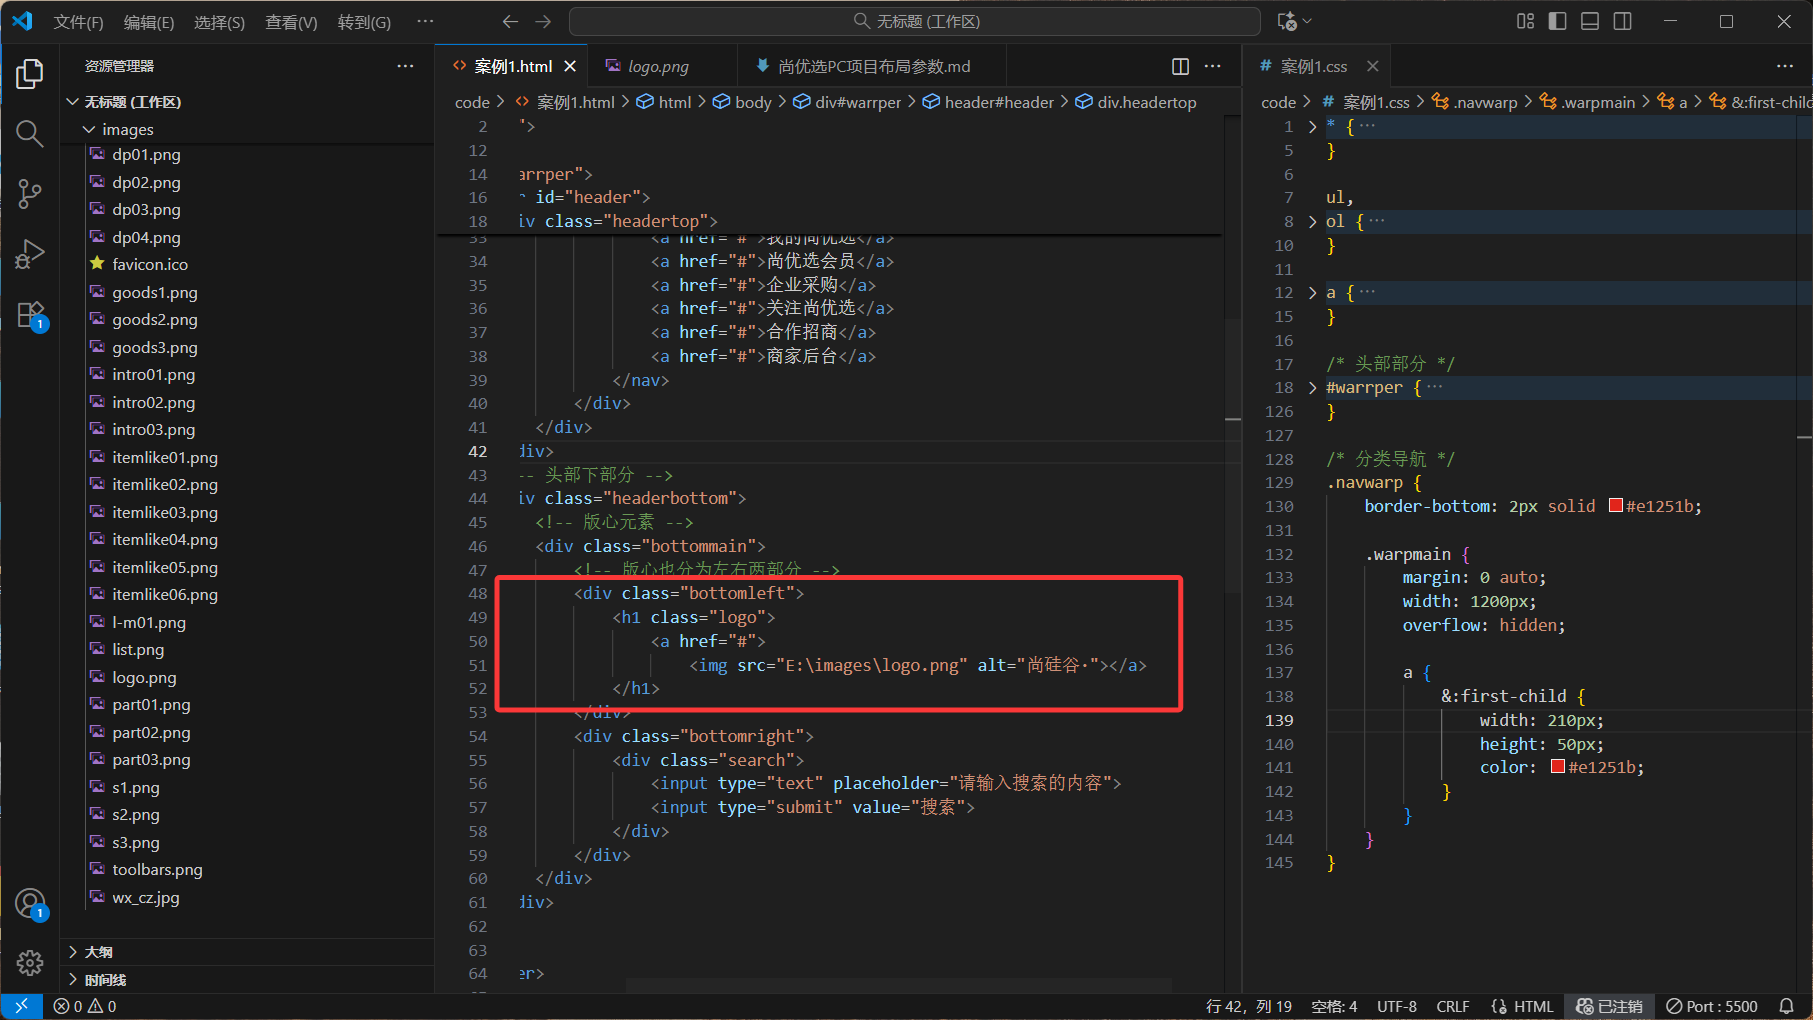Select wx_cz.jpg in the file tree
Viewport: 1813px width, 1020px height.
[x=248, y=898]
